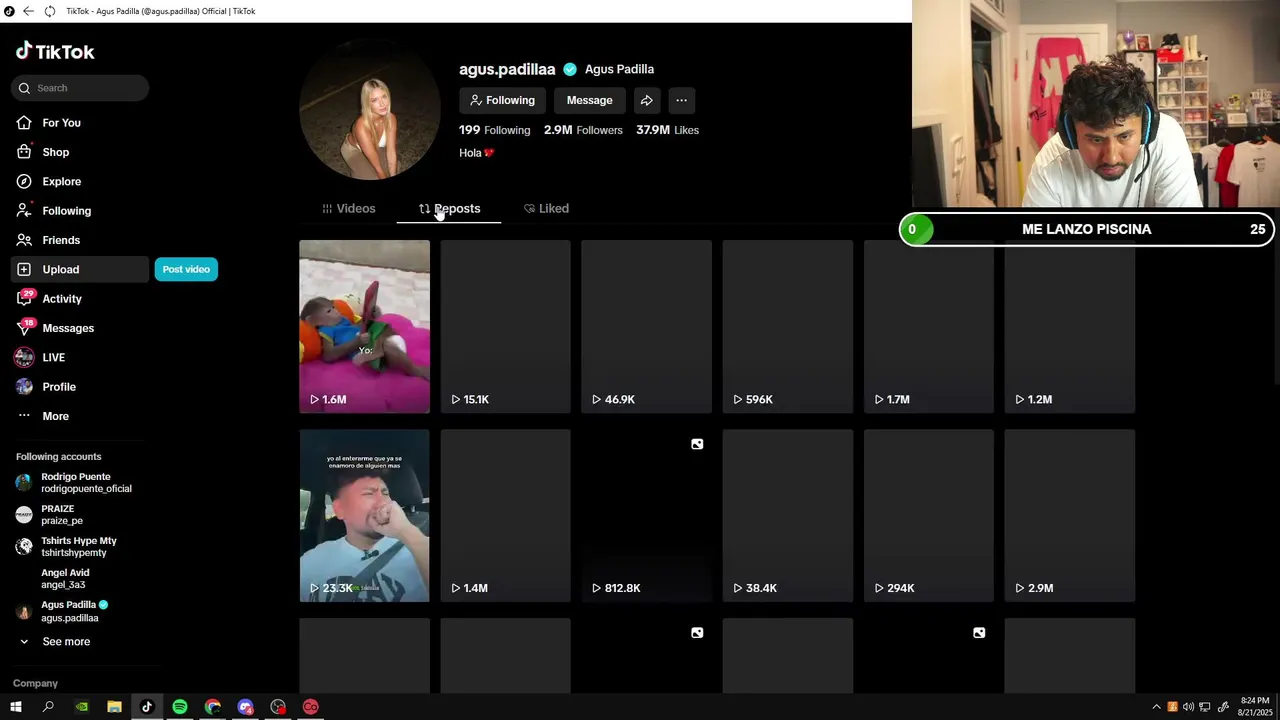Toggle the Following button on the profile

[x=502, y=100]
